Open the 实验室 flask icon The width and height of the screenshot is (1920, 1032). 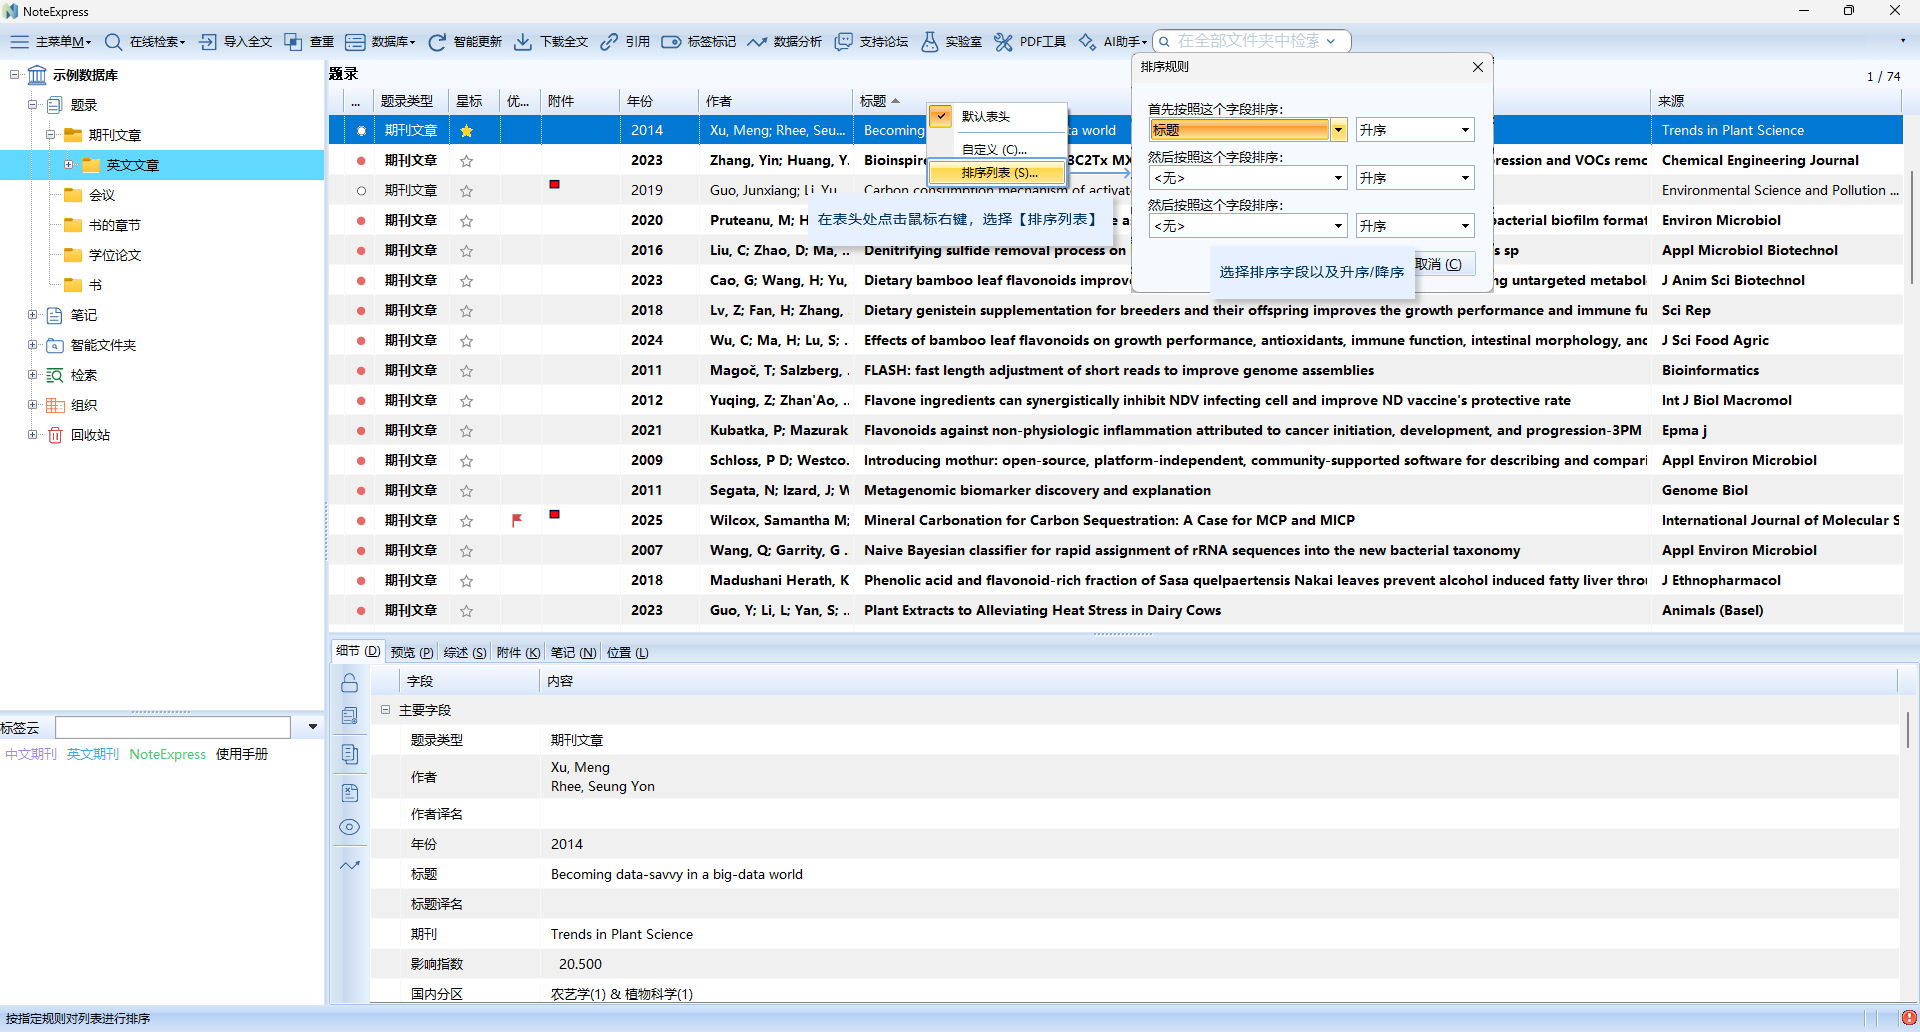[930, 41]
